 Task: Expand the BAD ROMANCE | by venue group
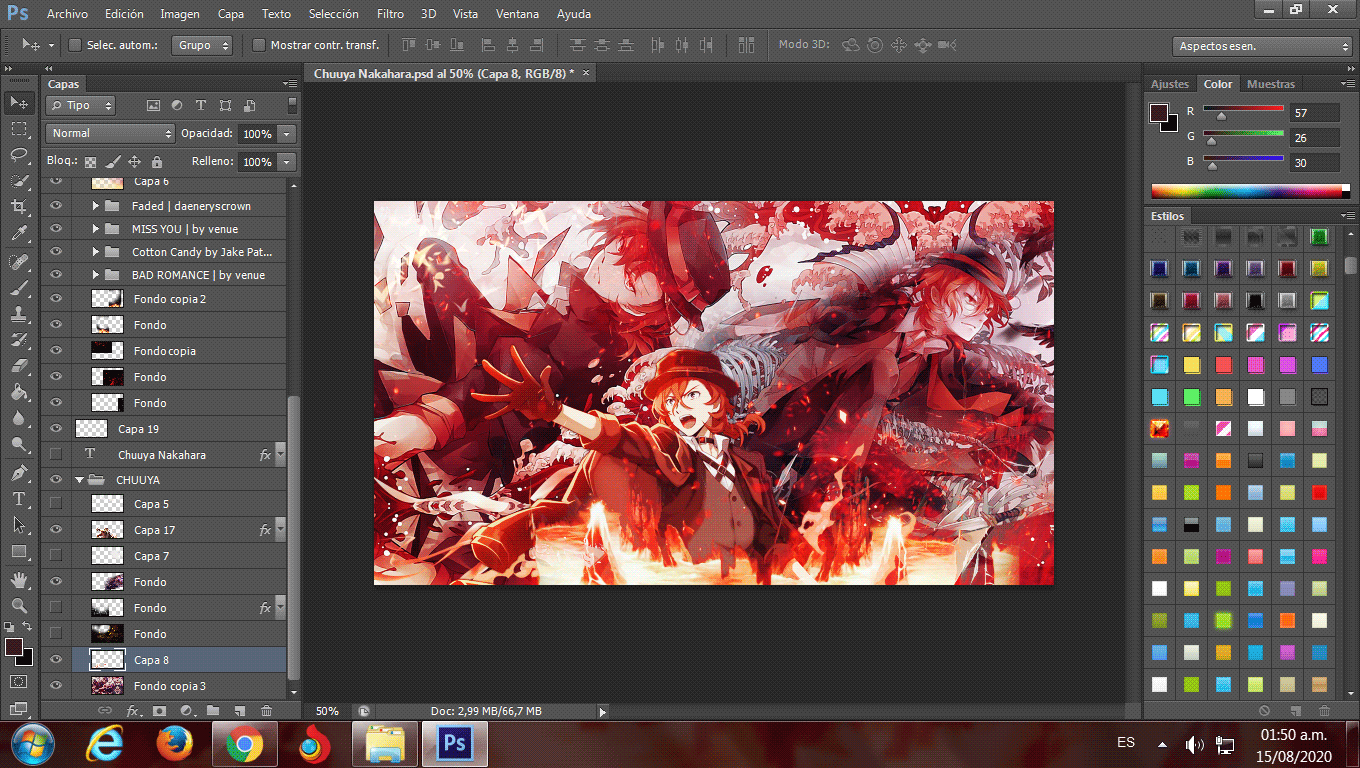[x=96, y=275]
